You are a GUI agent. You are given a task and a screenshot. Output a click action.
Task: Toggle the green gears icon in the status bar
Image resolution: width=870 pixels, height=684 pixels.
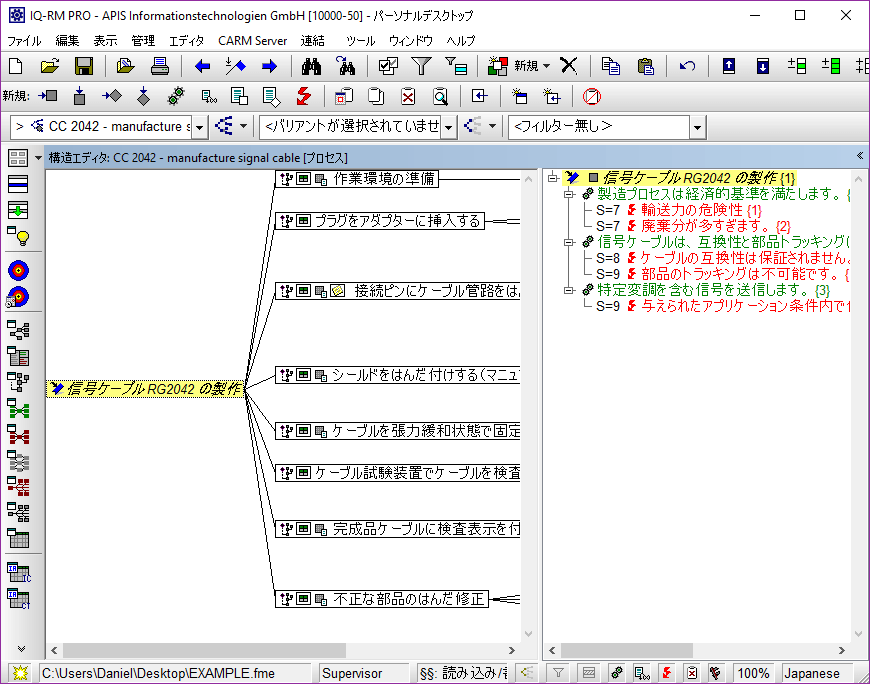tap(616, 673)
